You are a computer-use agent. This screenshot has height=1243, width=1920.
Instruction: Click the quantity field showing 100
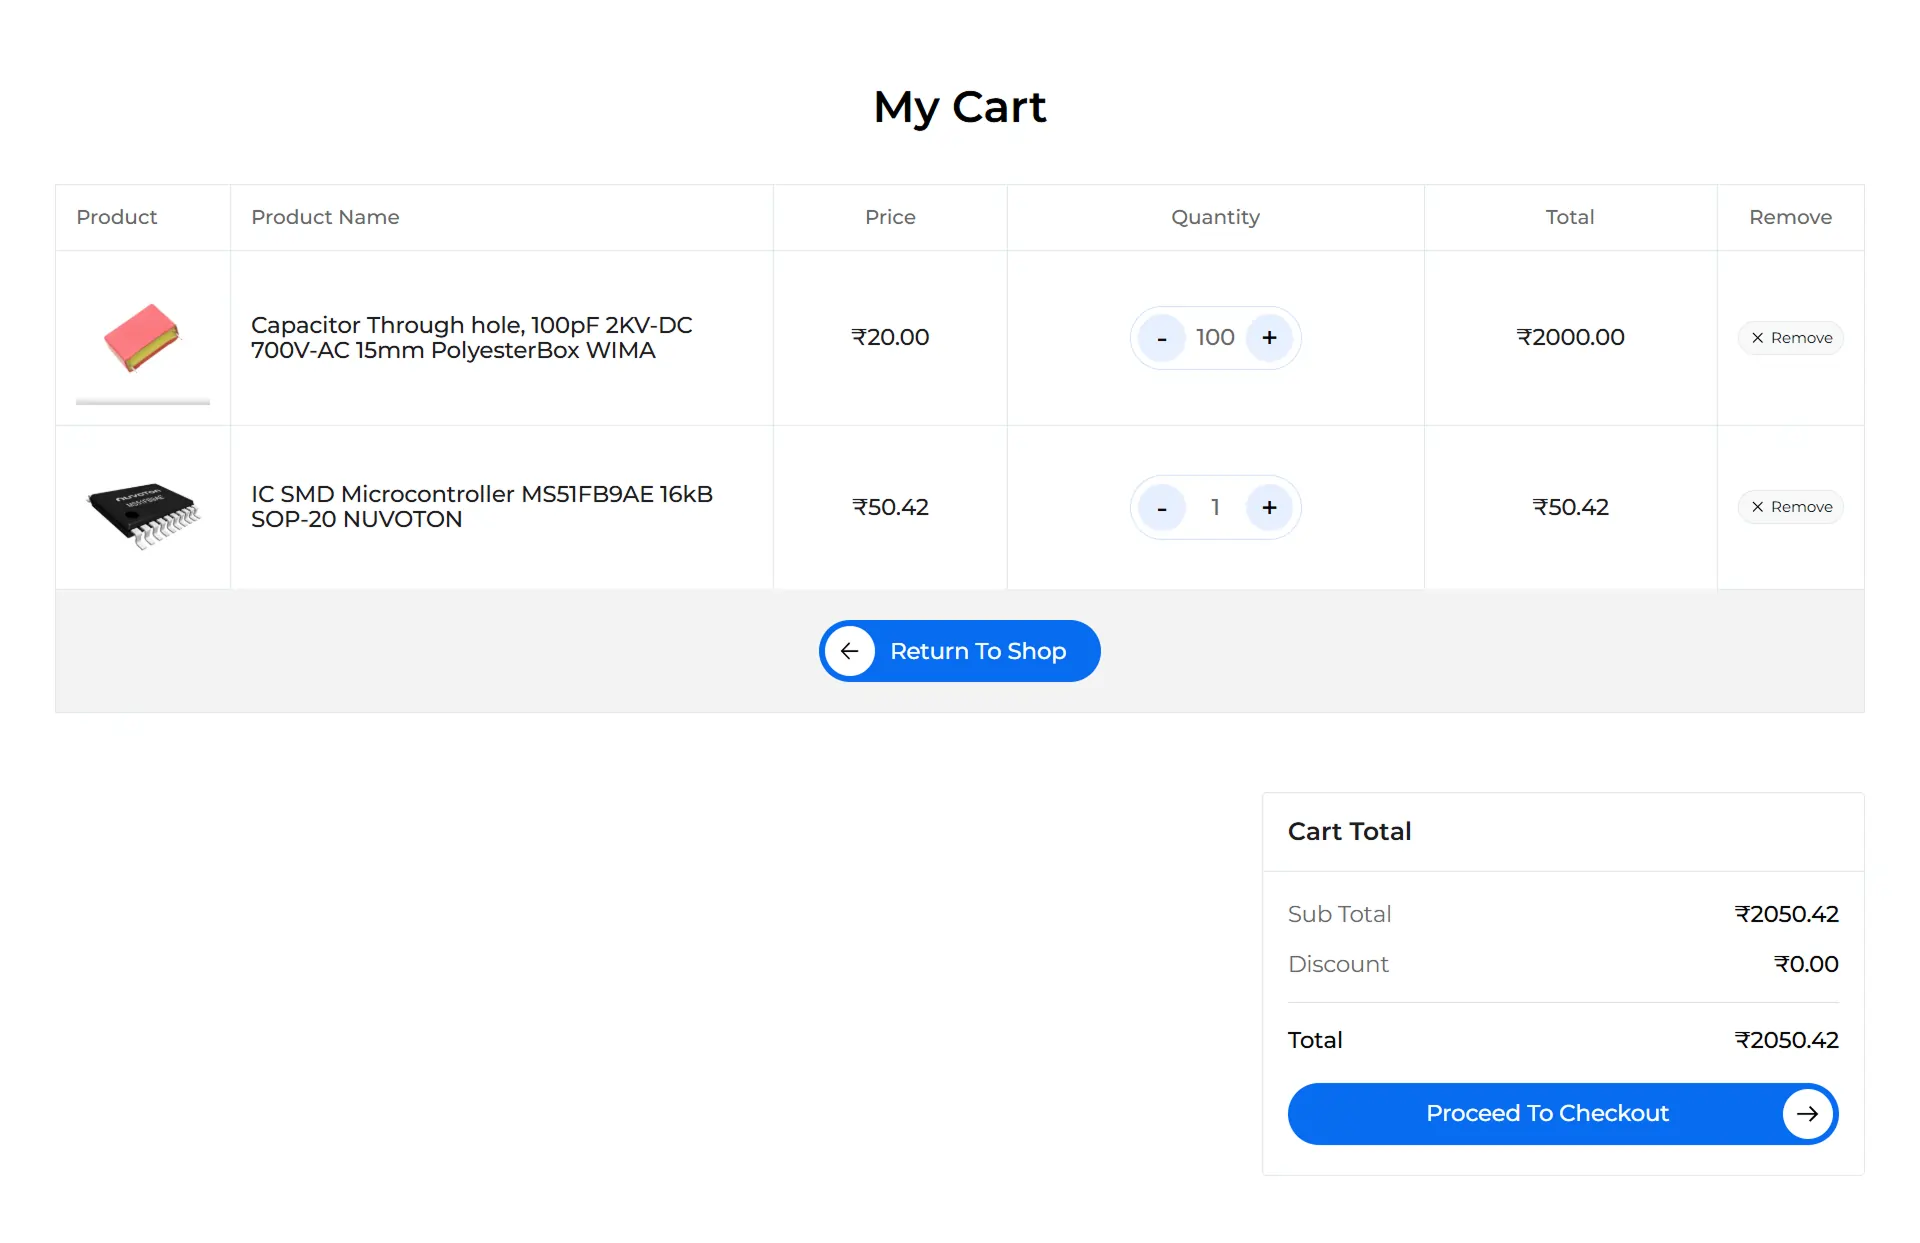click(1214, 337)
